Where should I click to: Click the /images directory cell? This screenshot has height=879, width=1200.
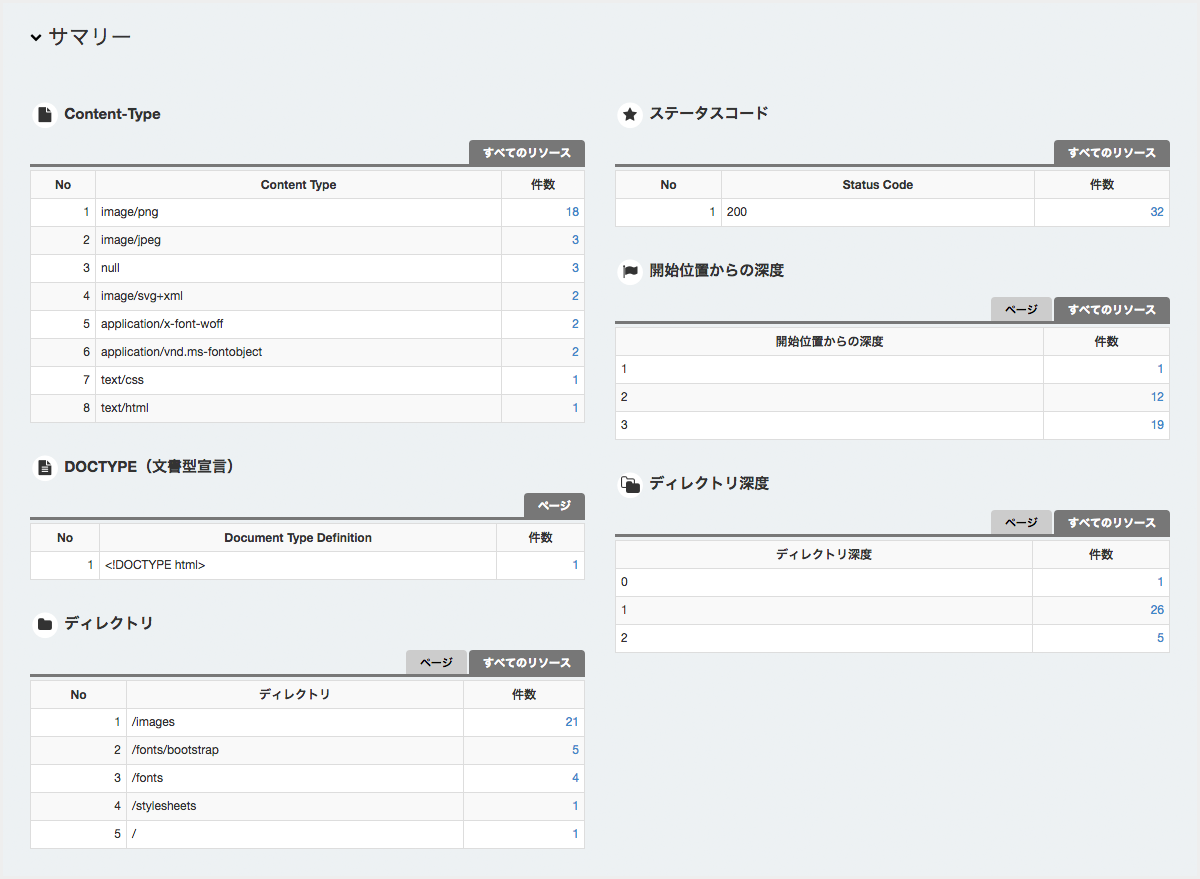295,722
